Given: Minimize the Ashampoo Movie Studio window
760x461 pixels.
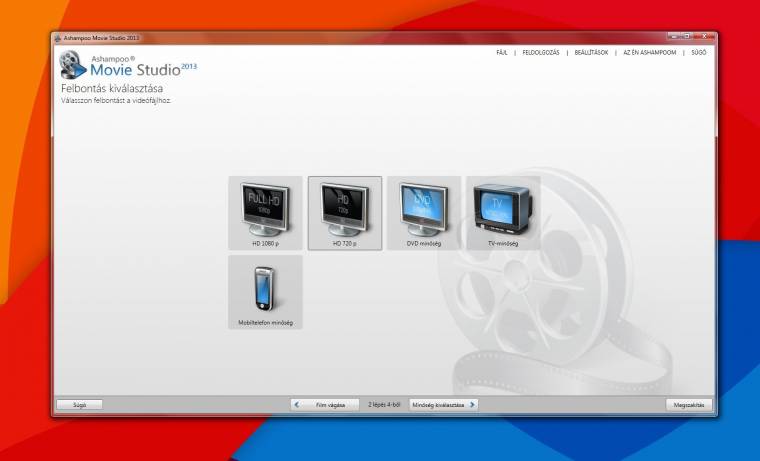Looking at the screenshot, I should [674, 36].
